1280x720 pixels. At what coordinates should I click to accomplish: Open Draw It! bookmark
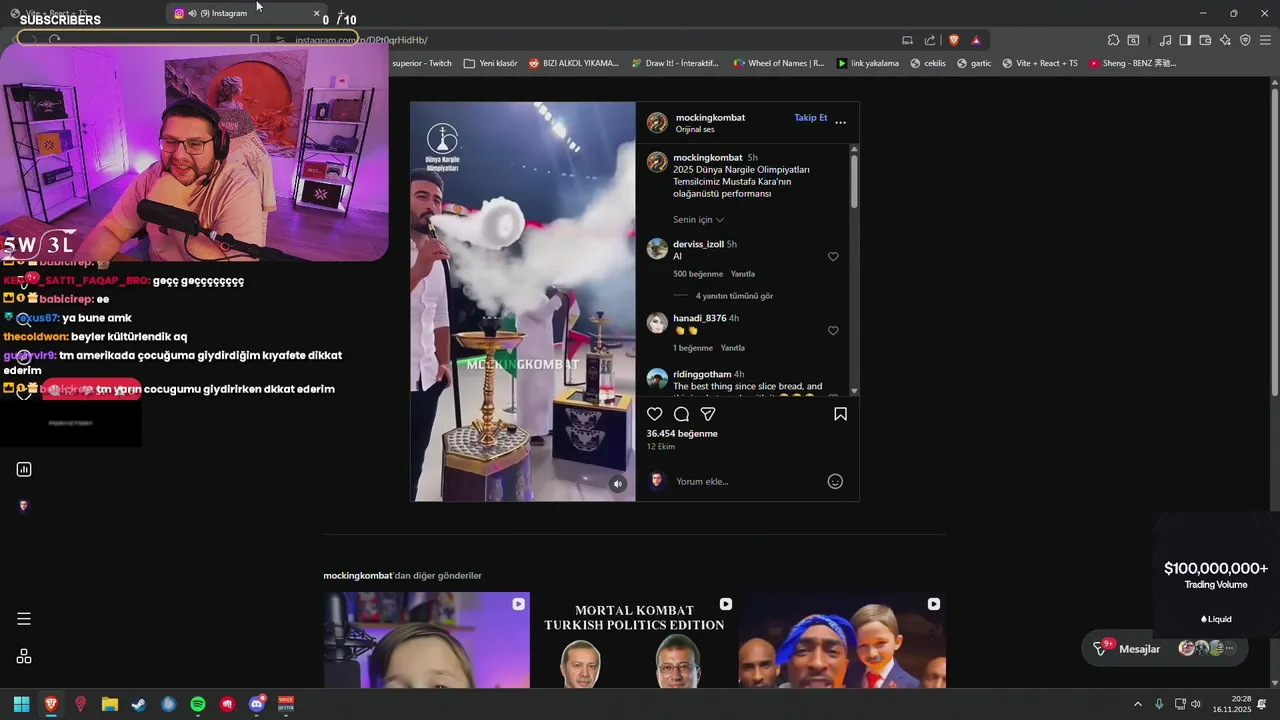(x=675, y=63)
